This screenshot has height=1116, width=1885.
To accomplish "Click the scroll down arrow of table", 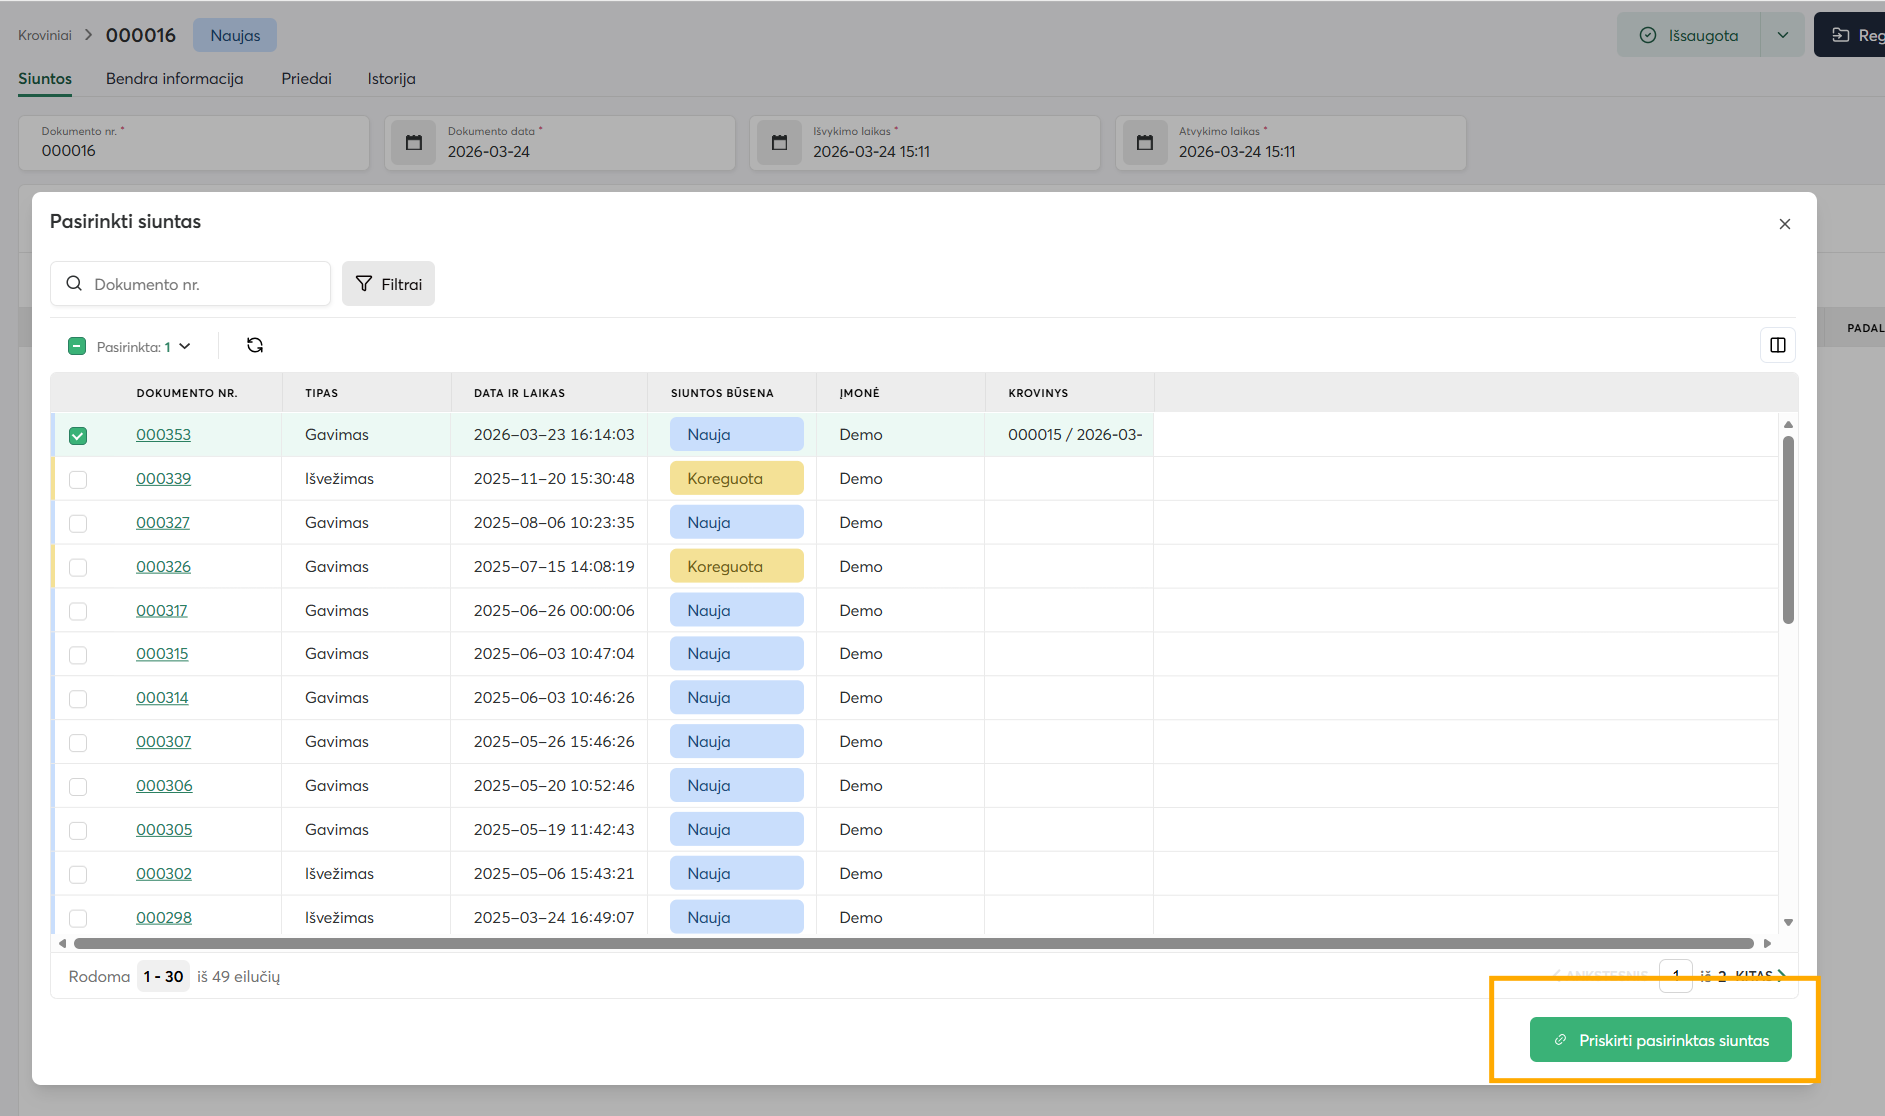I will pos(1788,922).
